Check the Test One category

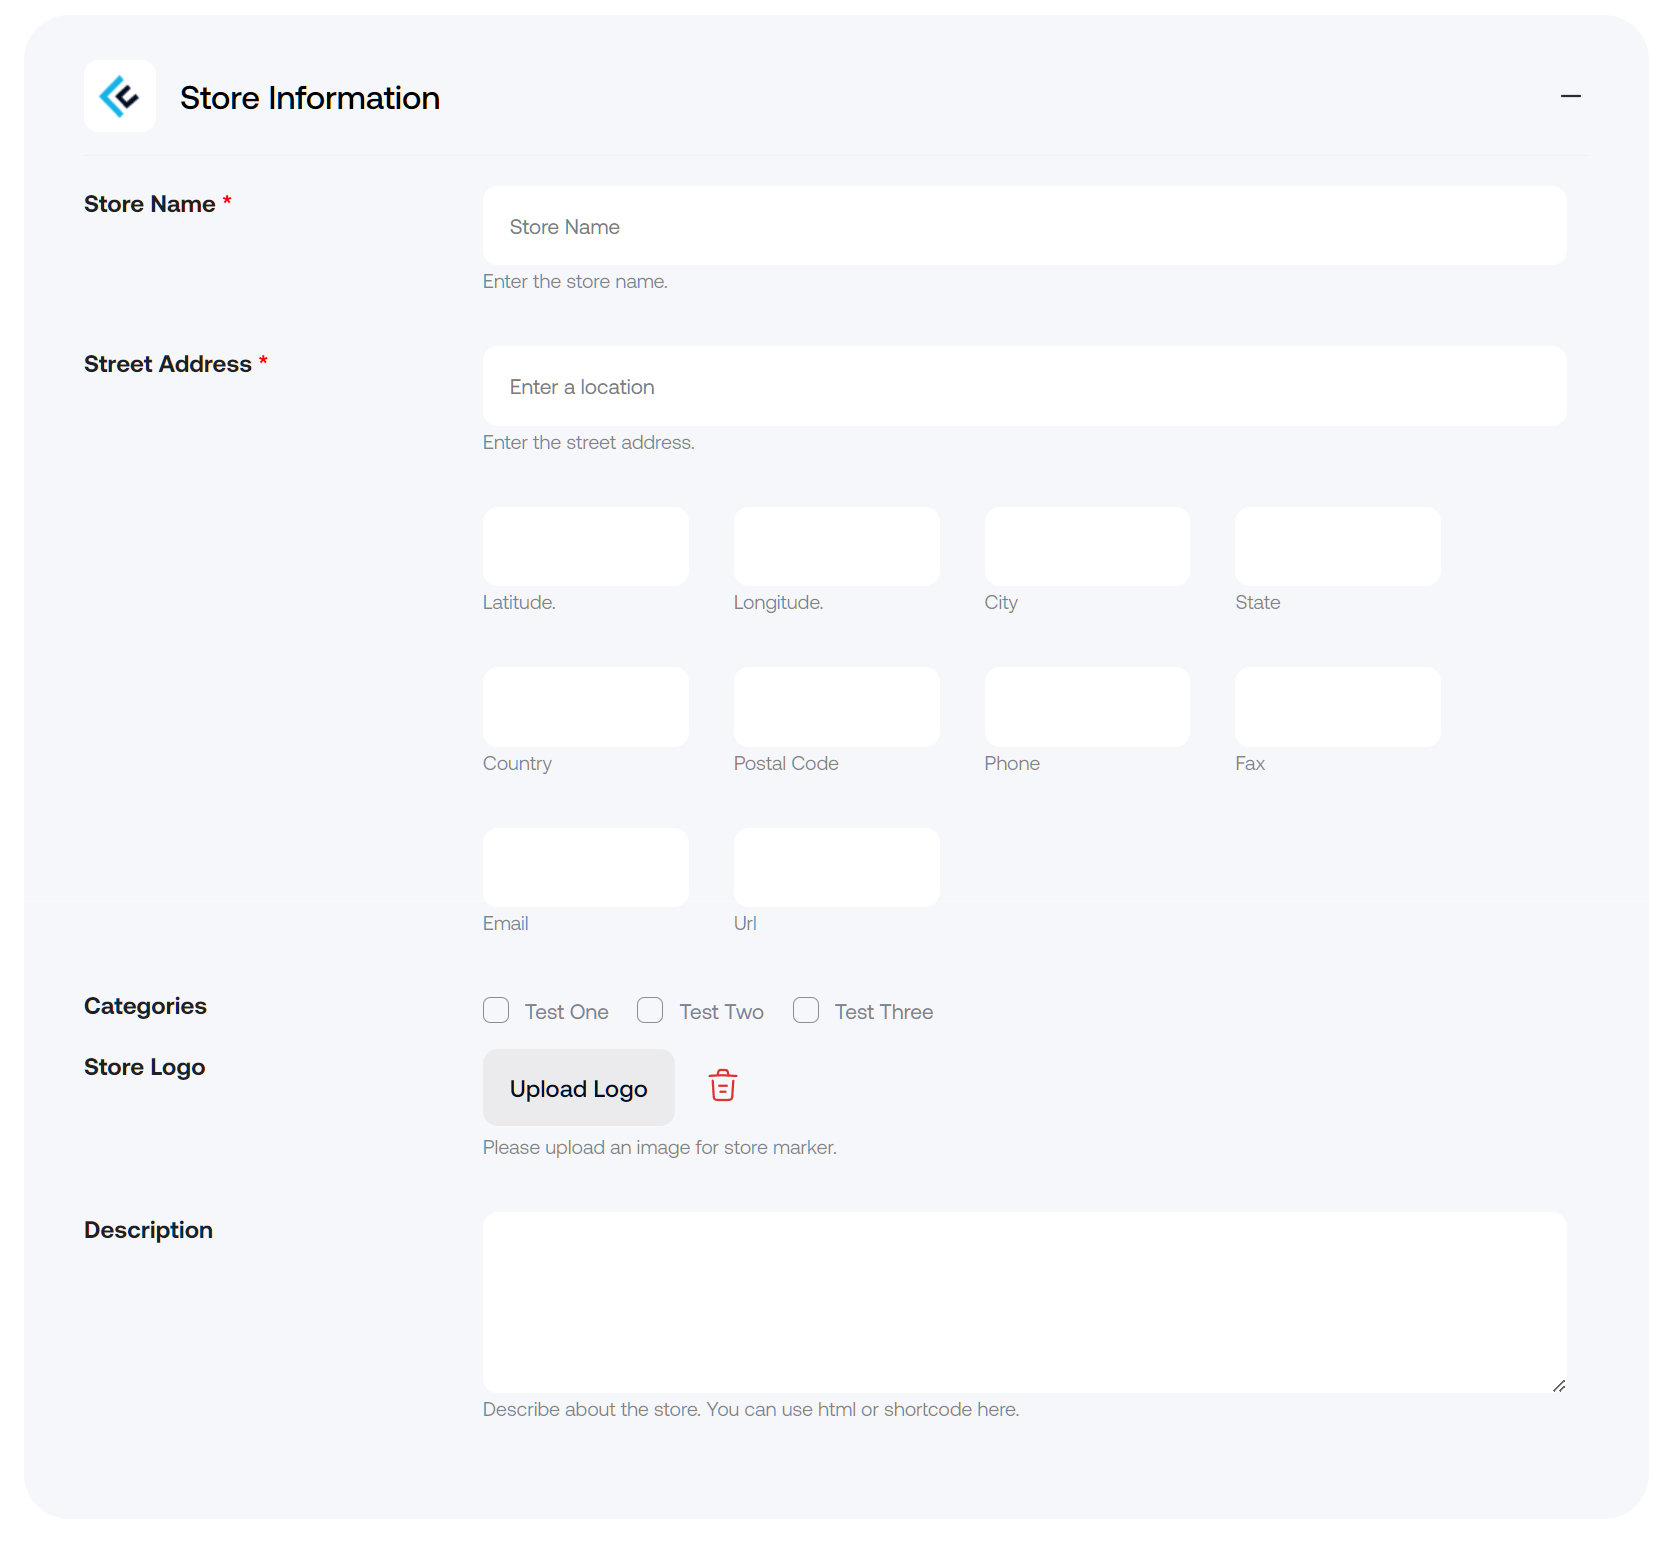[496, 1010]
